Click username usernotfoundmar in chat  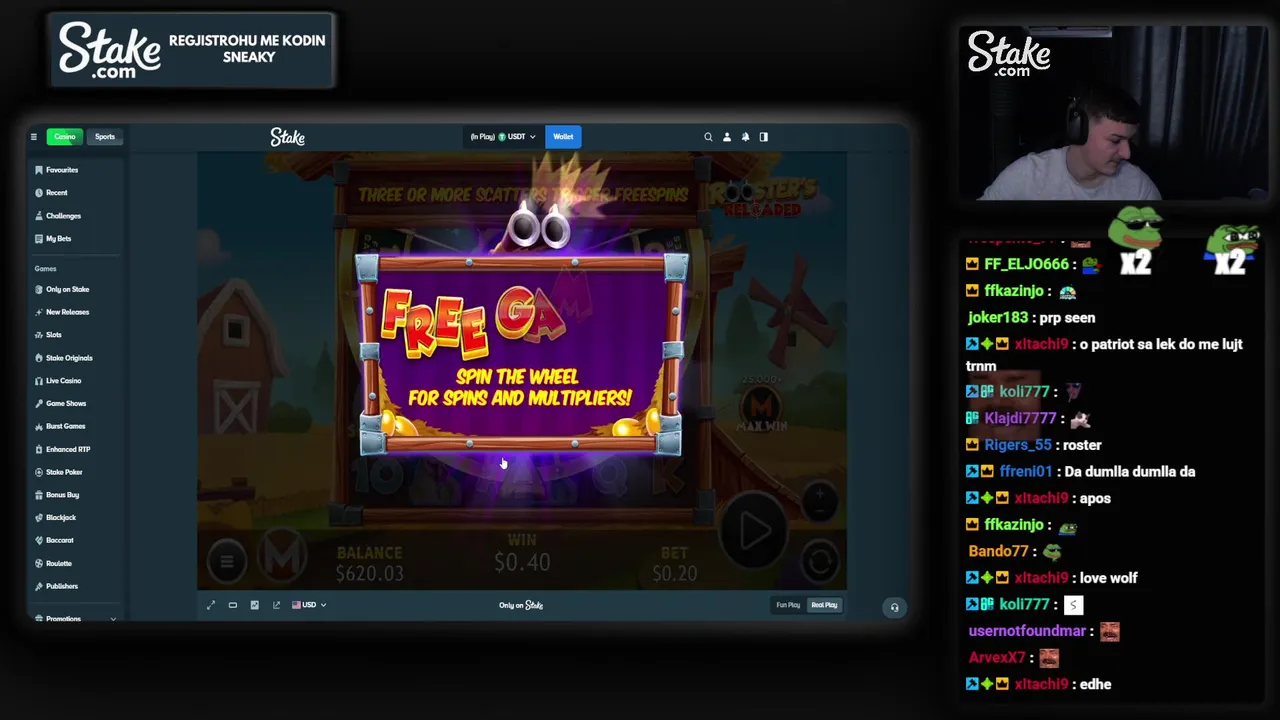pos(1027,631)
